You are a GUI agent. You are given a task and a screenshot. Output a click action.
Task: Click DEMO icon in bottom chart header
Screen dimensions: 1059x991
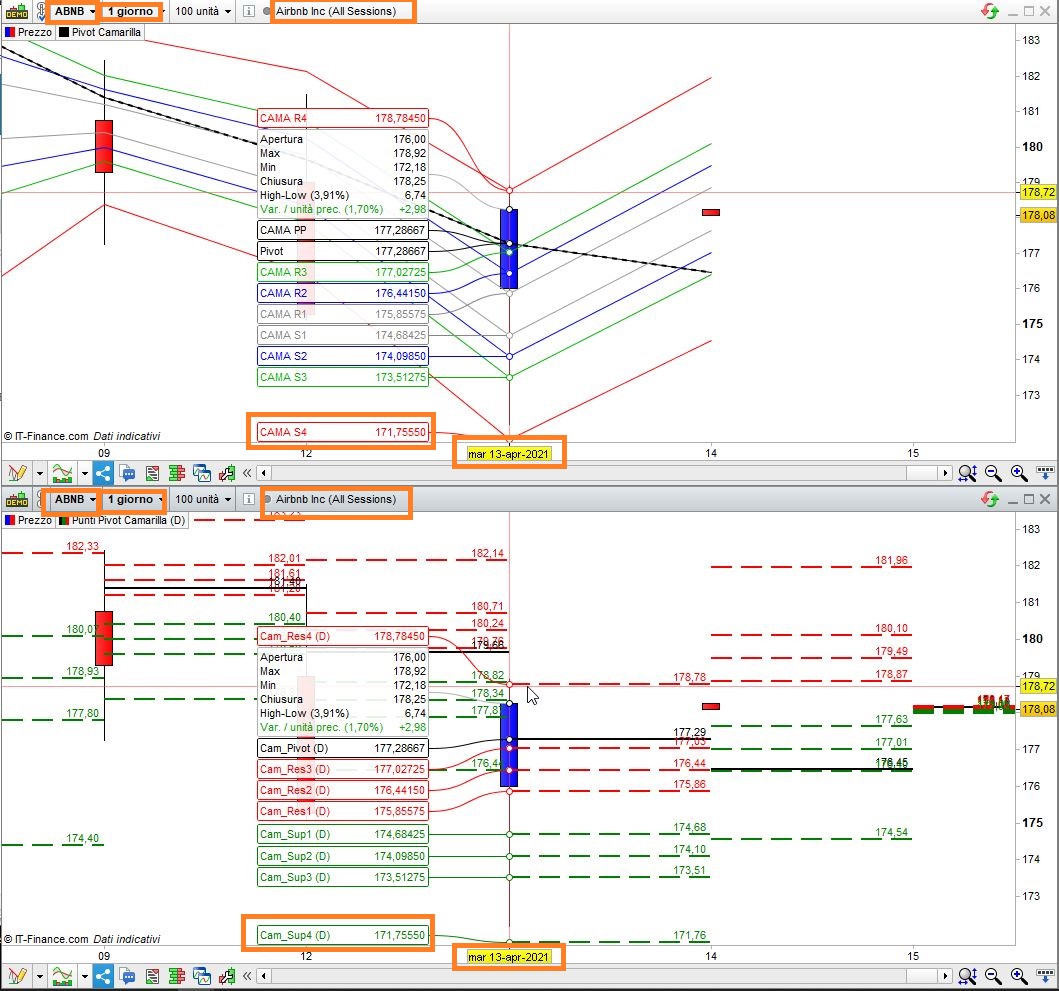pos(17,500)
